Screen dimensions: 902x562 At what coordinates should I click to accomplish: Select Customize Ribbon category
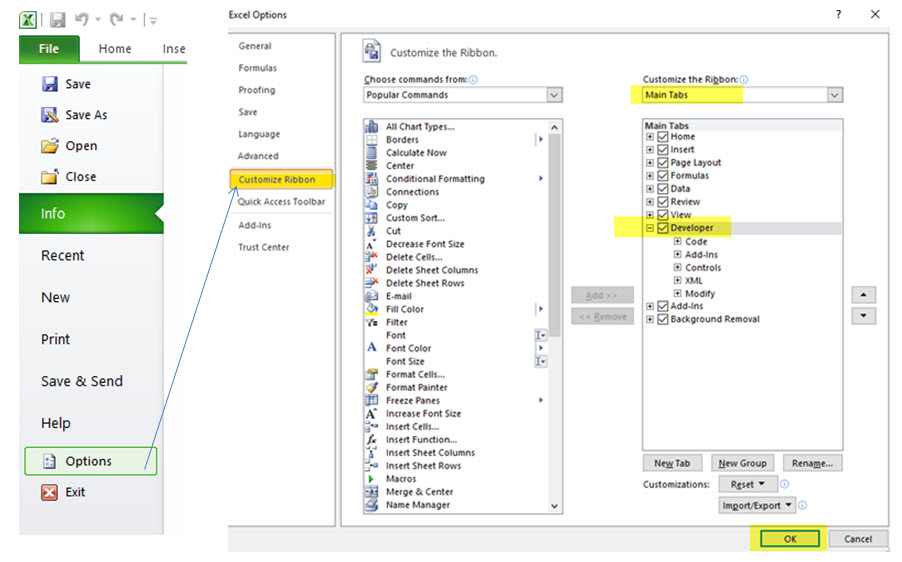(x=281, y=179)
